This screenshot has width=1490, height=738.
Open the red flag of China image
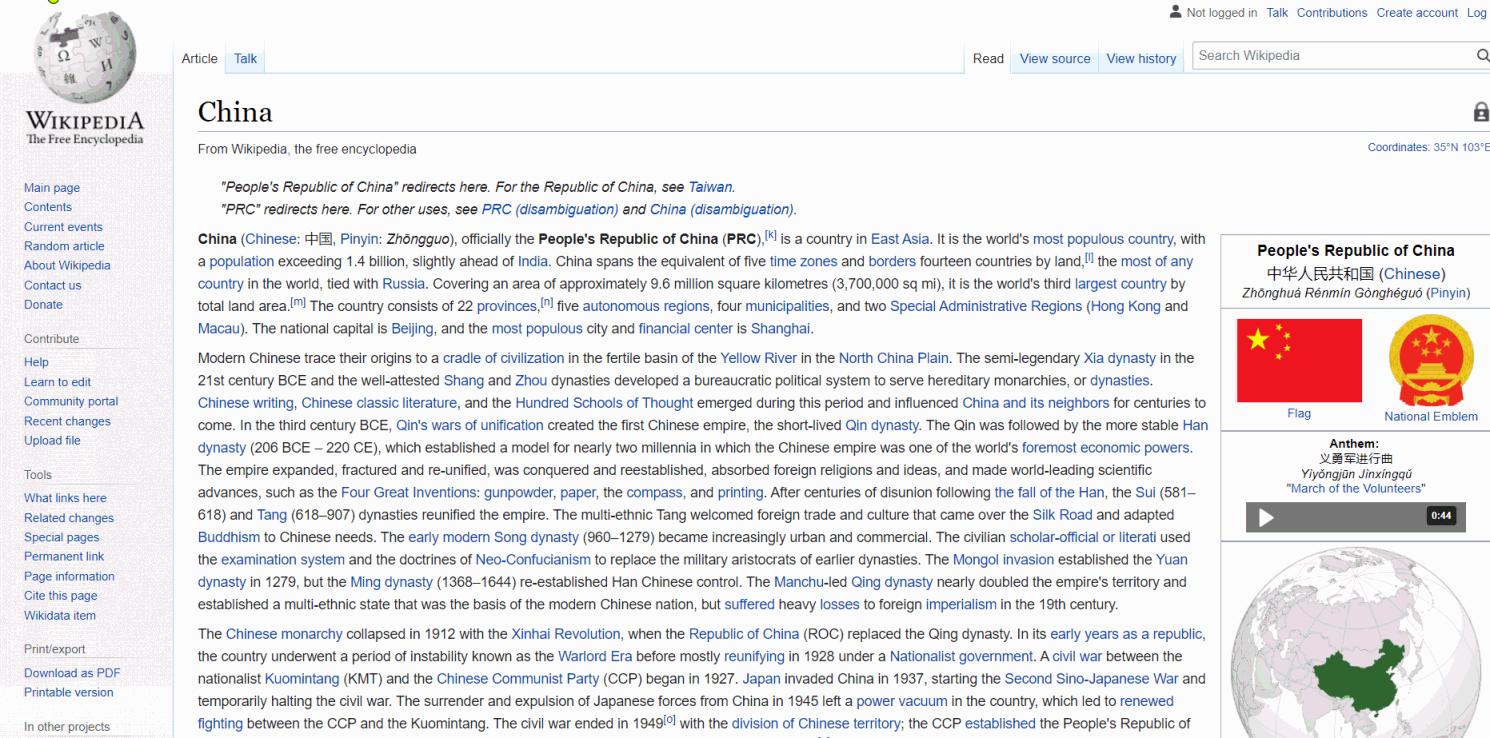coord(1299,361)
